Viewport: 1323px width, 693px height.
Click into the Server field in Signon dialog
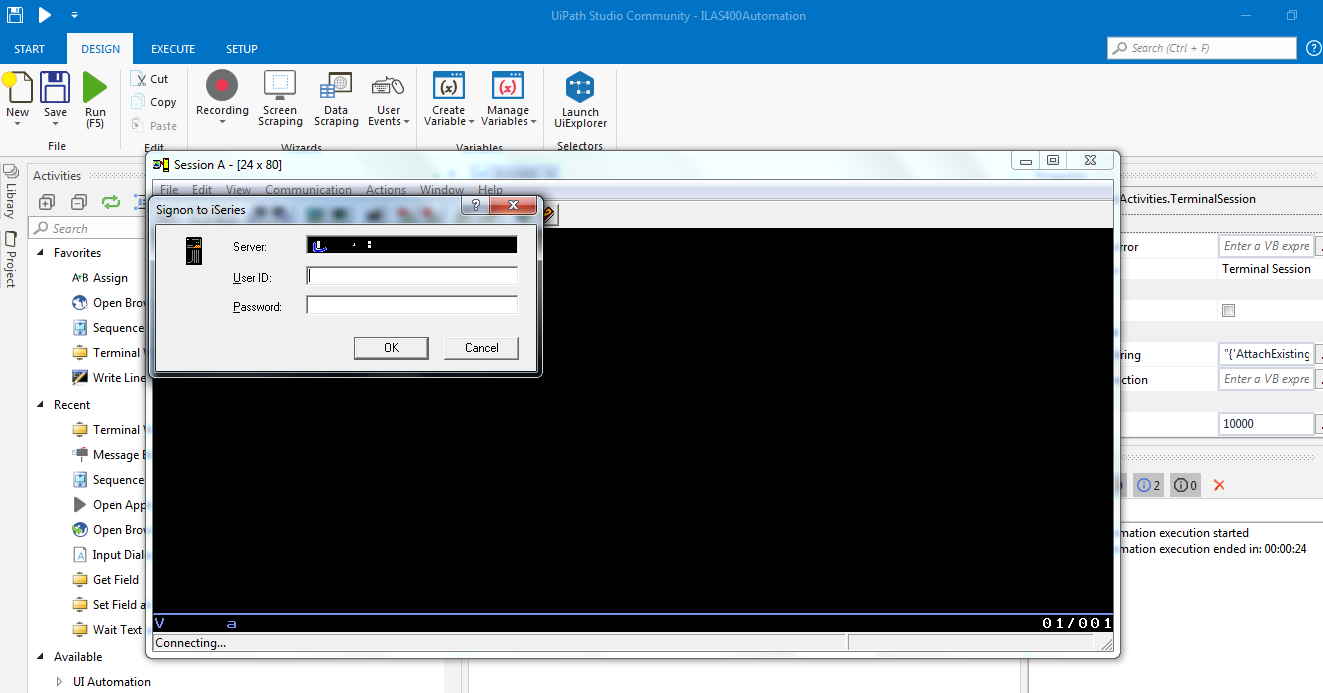click(412, 245)
